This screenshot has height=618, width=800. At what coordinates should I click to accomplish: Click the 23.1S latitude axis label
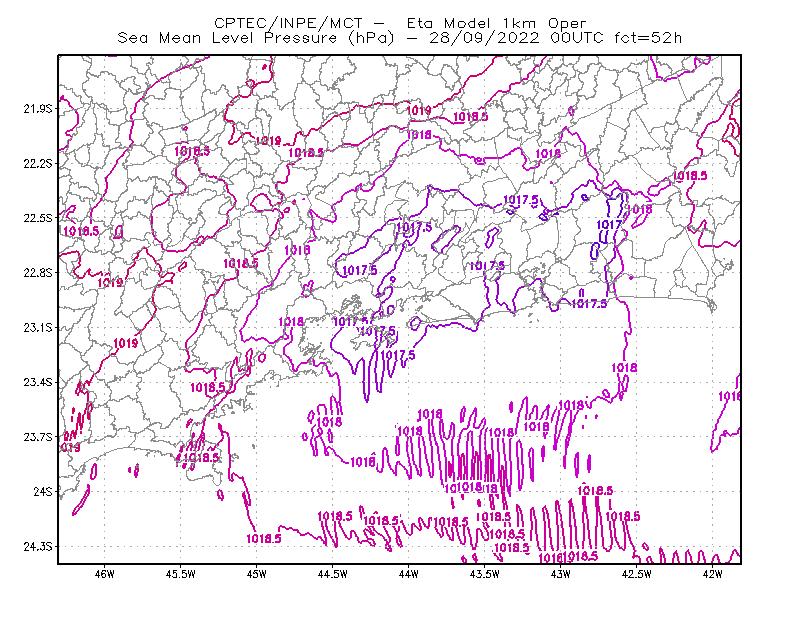point(38,327)
